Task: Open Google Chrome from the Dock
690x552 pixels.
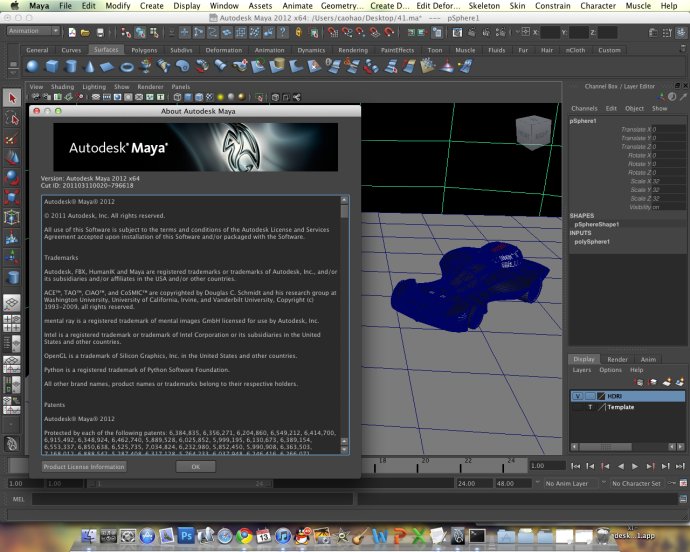Action: click(x=244, y=536)
